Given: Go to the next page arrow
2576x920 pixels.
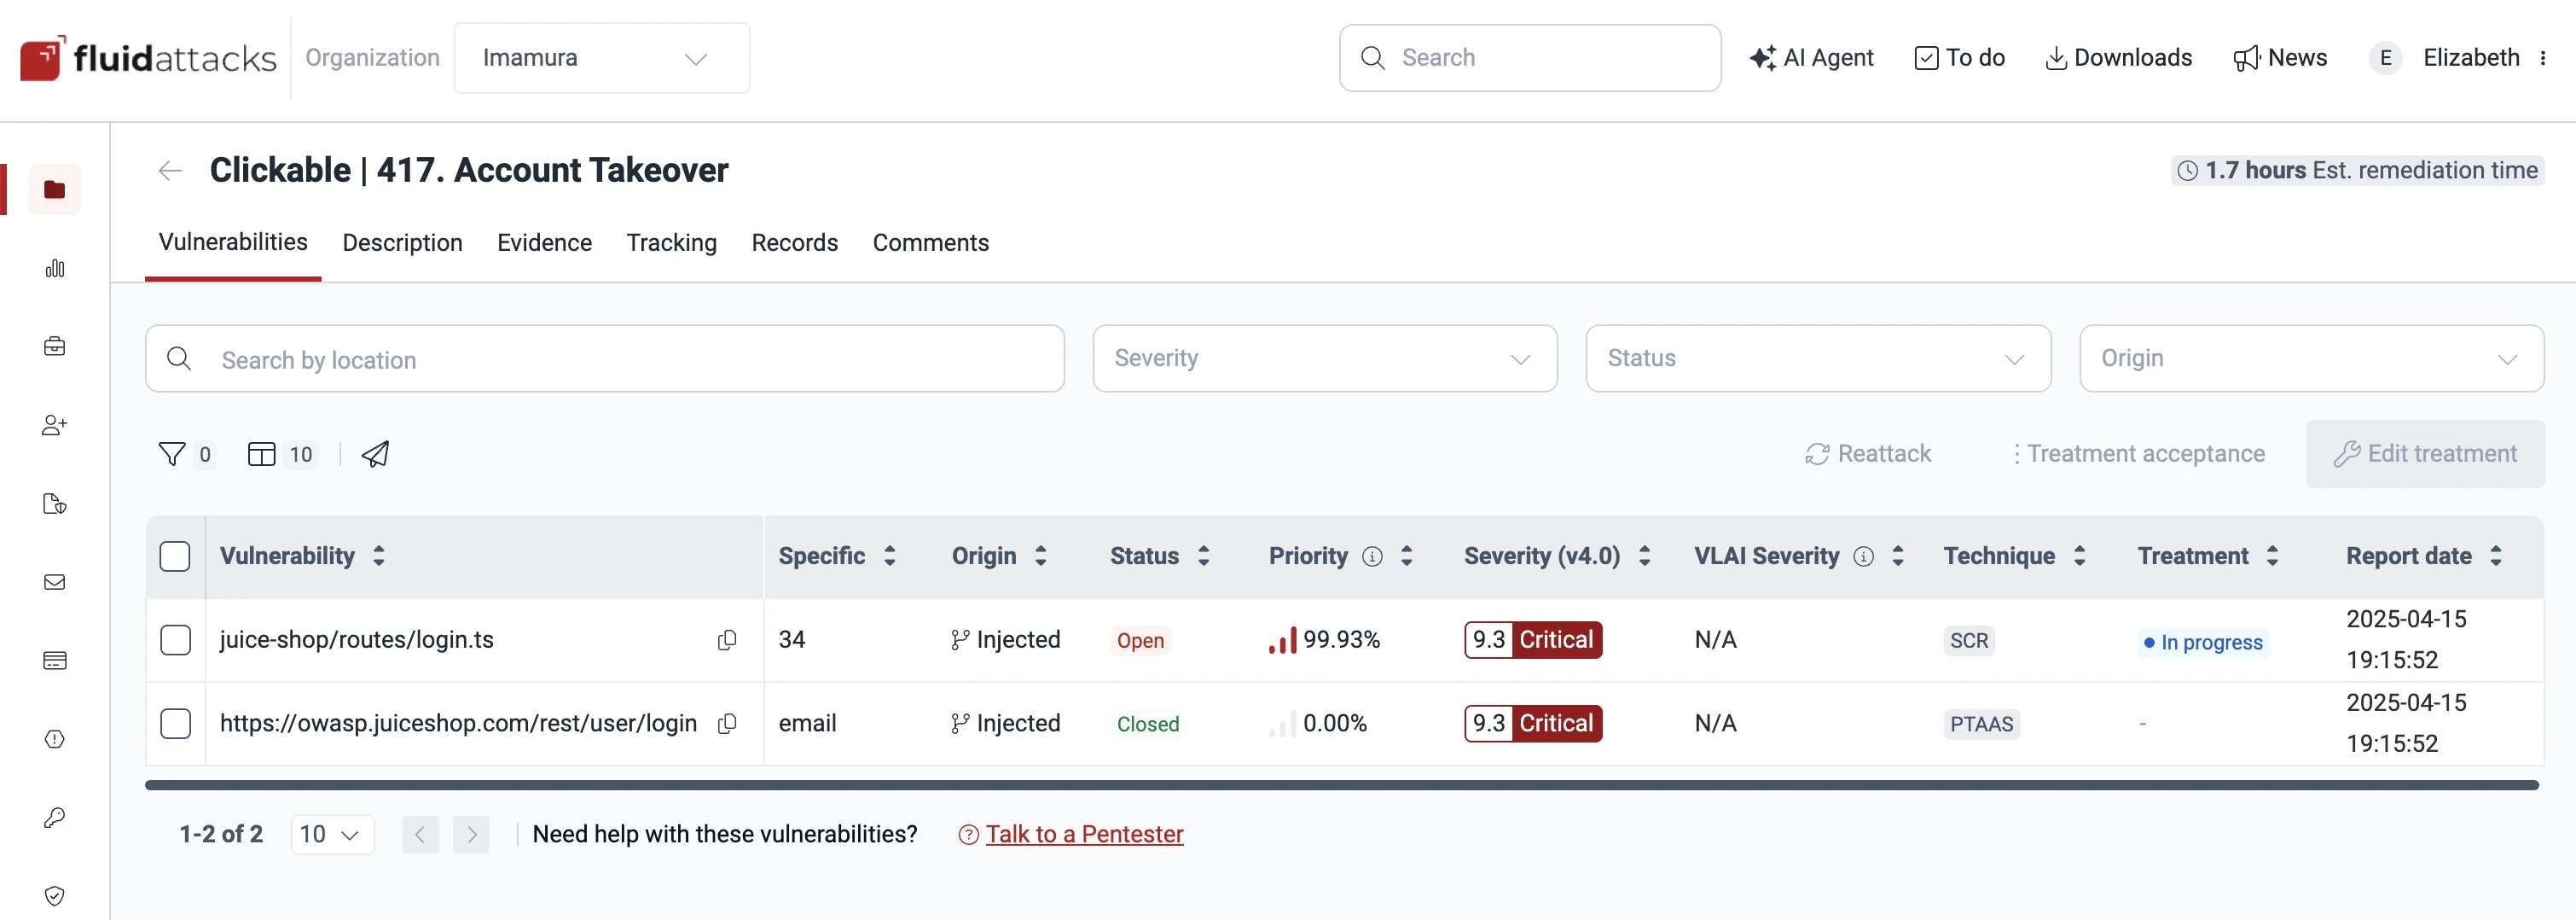Looking at the screenshot, I should (x=471, y=834).
